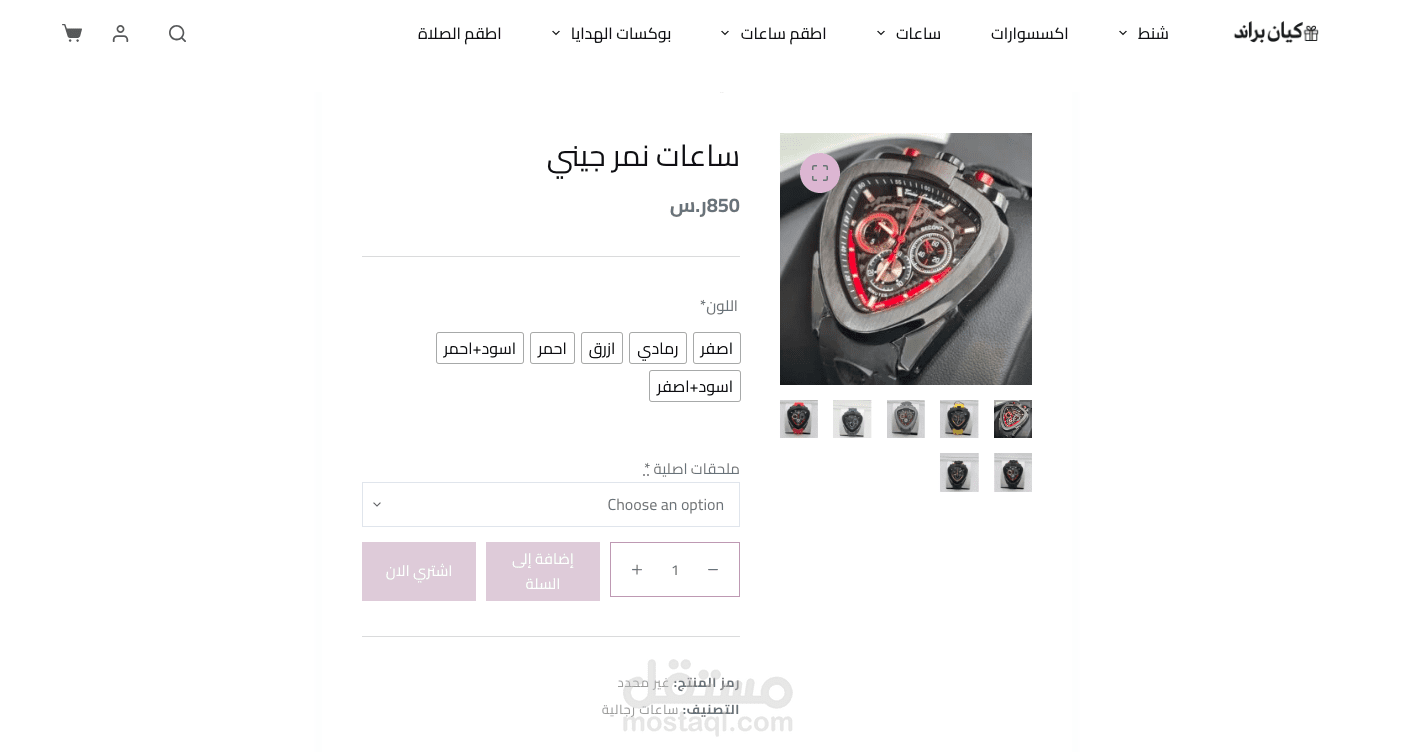Screen dimensions: 1417x752
Task: Click the كيان براند logo
Action: coord(1276,33)
